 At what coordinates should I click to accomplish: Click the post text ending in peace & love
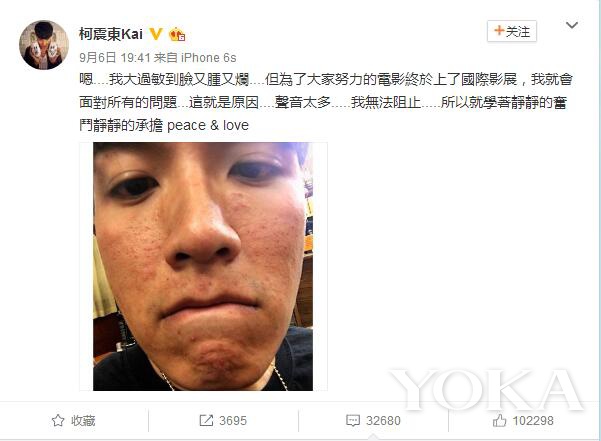(326, 102)
